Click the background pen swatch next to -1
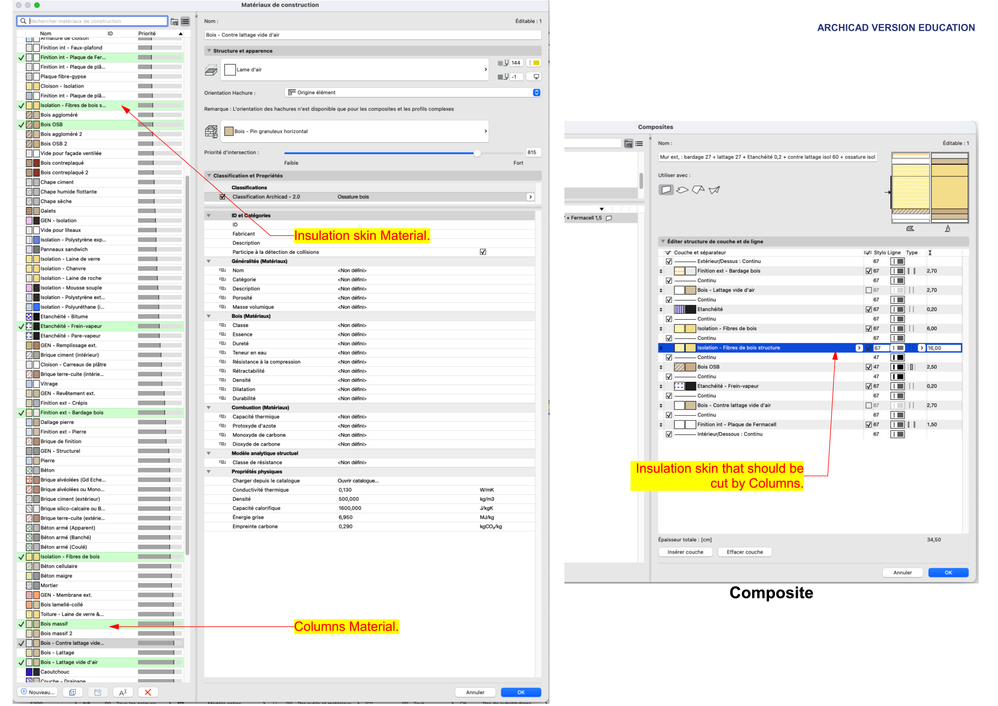Screen dimensions: 998x706 click(536, 76)
